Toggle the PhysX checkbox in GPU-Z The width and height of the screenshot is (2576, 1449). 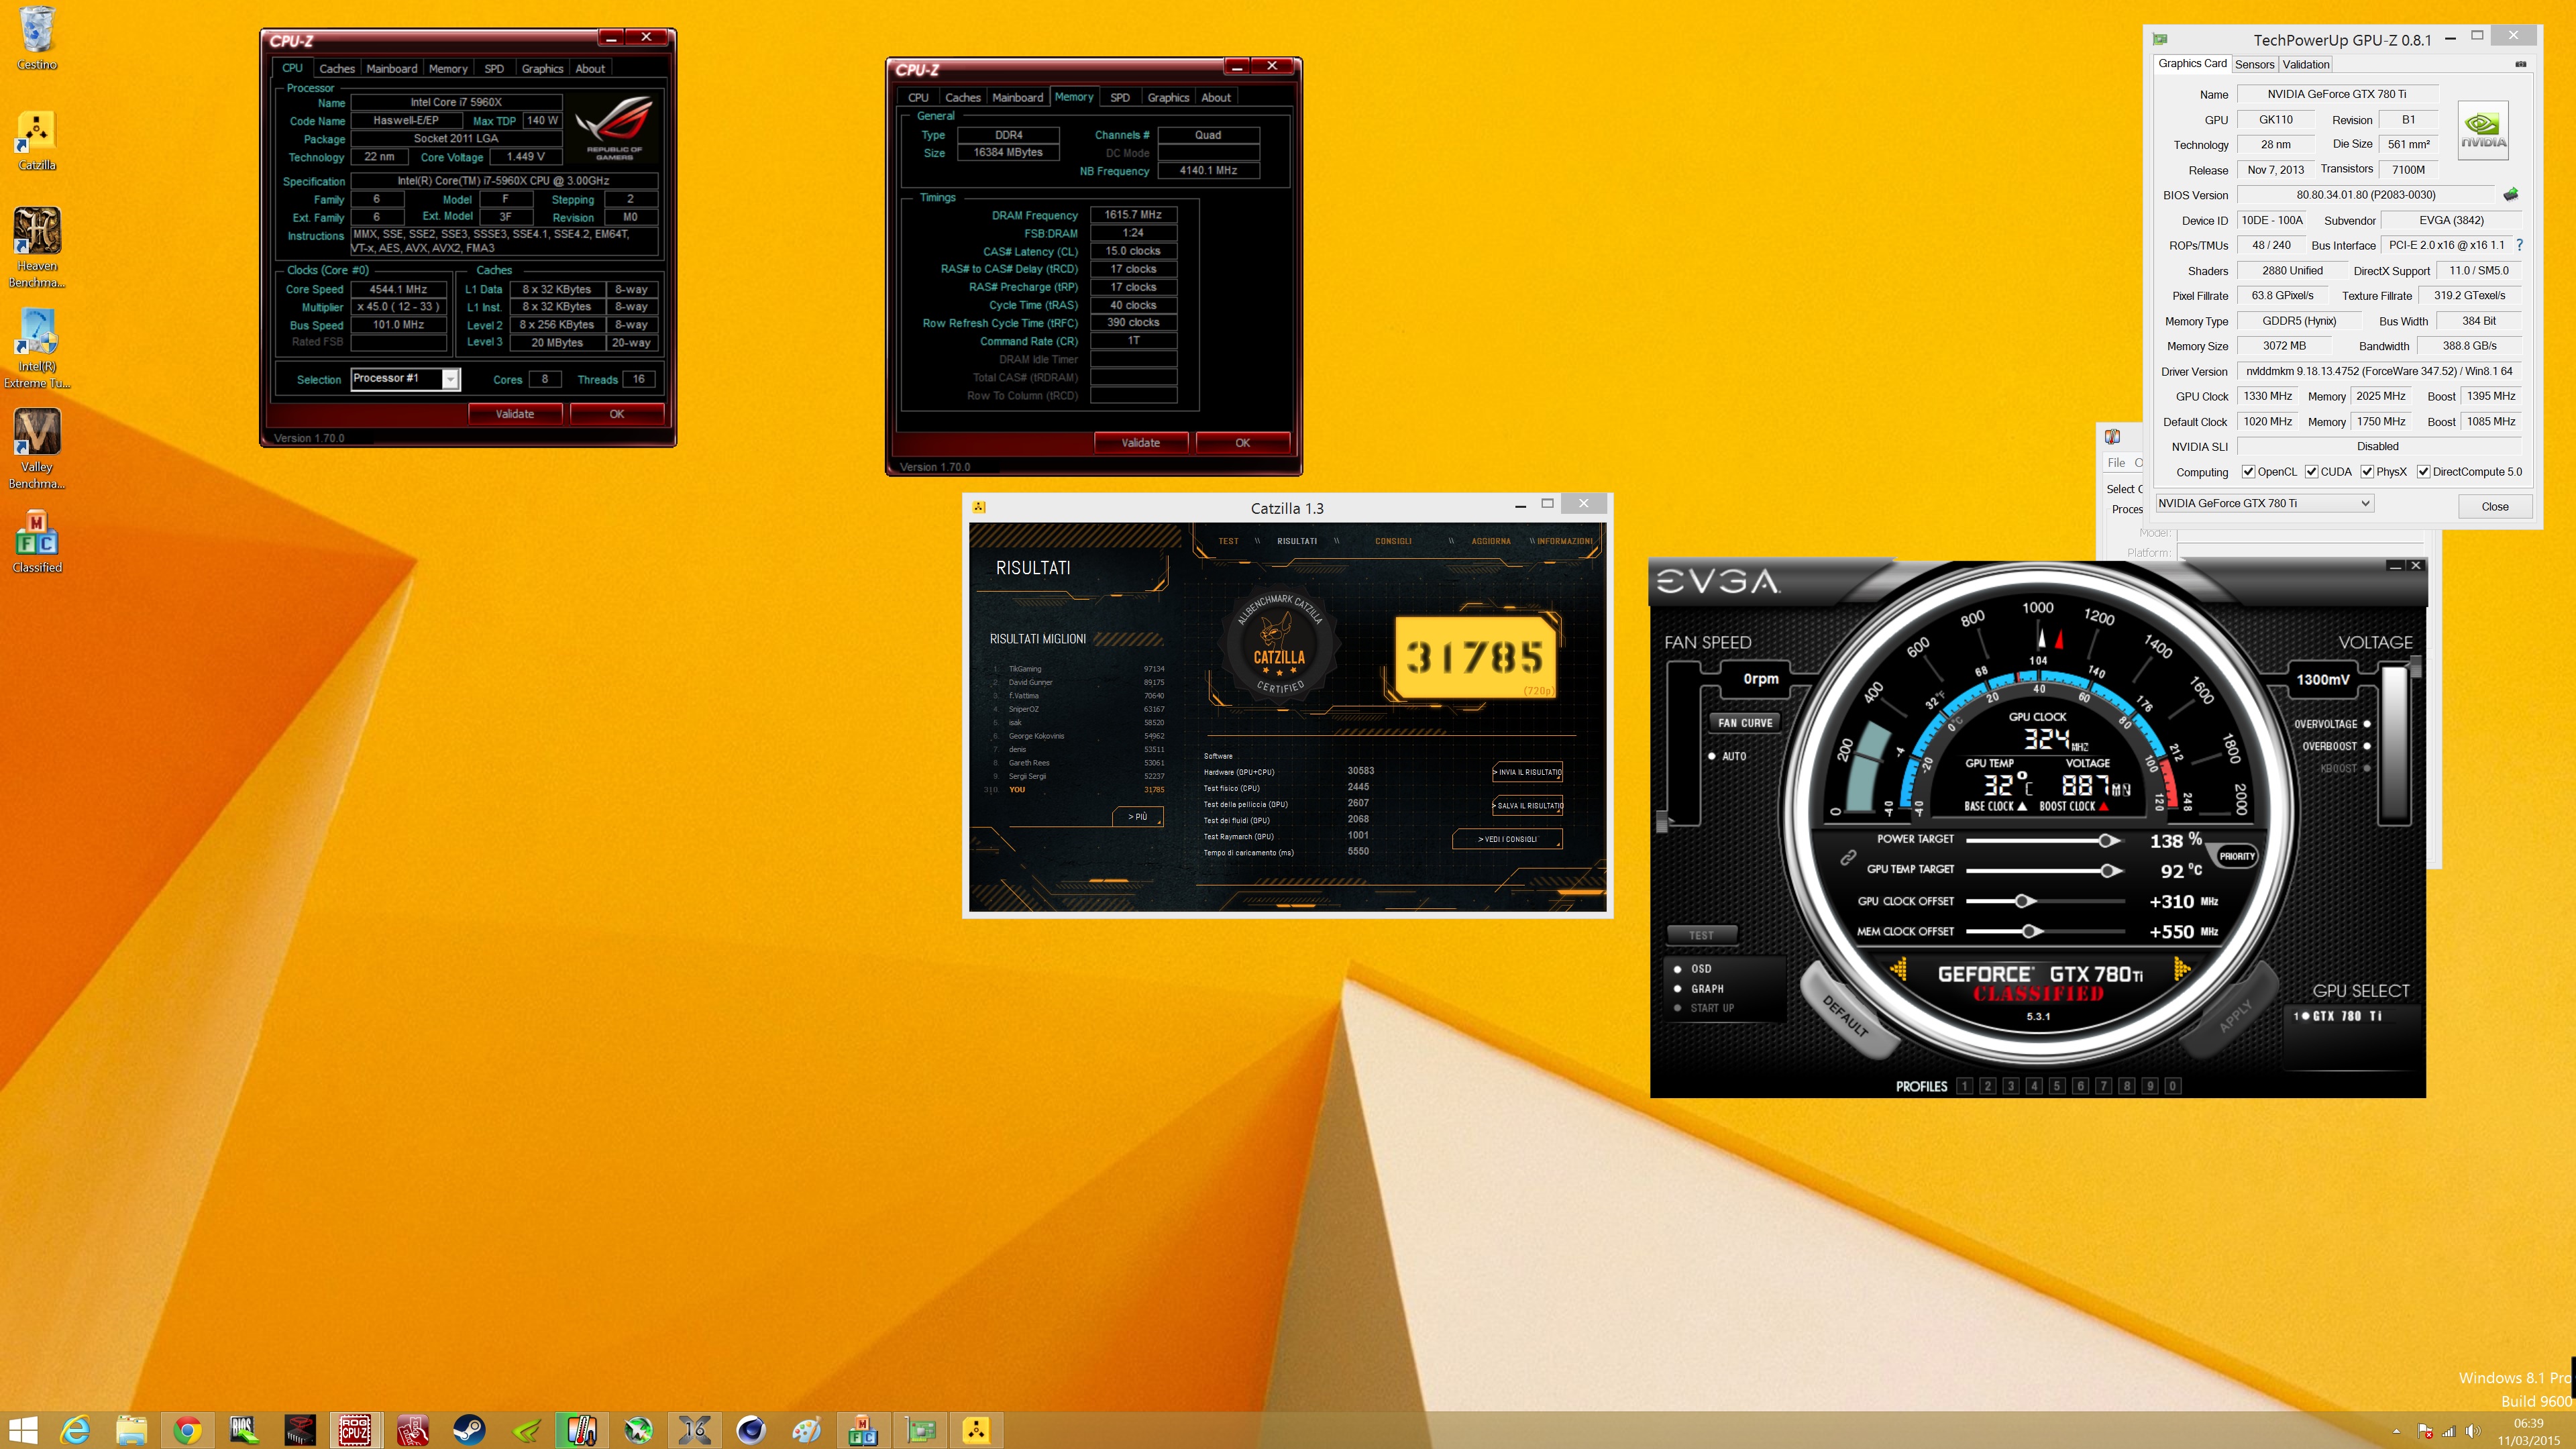[x=2367, y=472]
